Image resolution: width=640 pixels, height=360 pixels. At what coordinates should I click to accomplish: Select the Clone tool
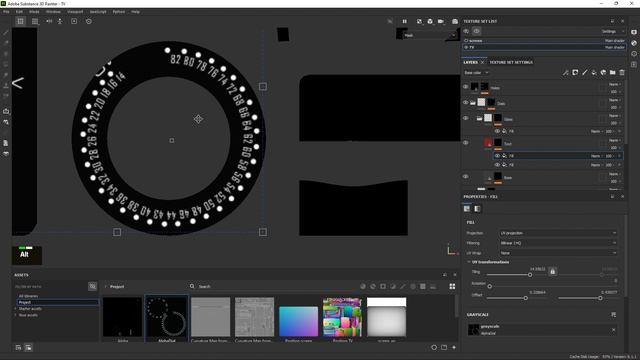click(6, 85)
